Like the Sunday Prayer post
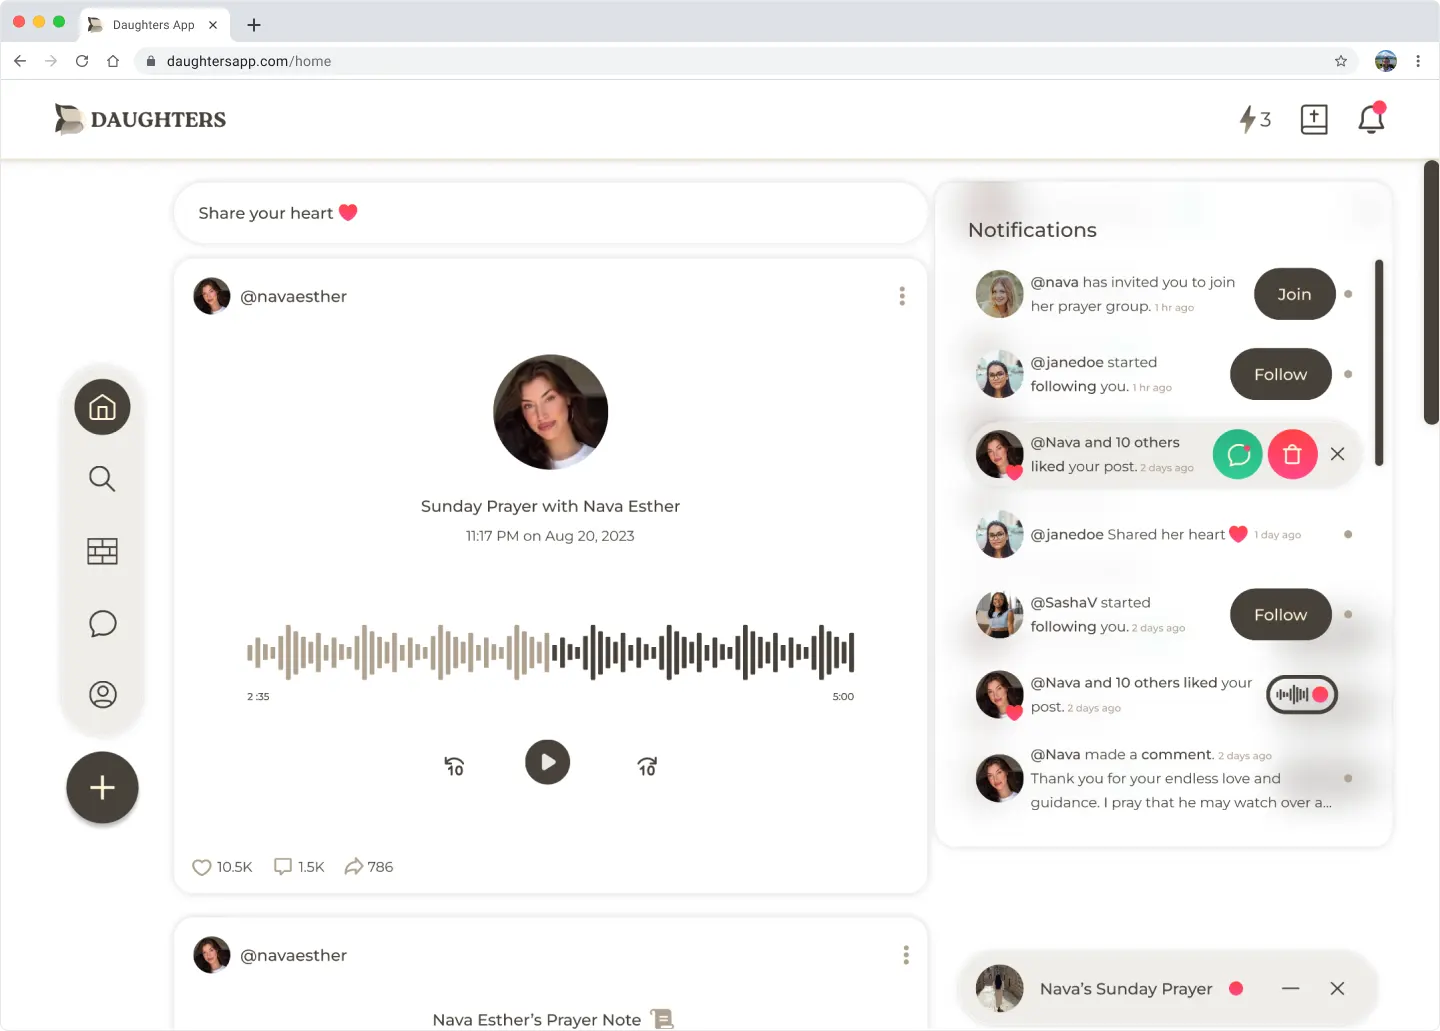The width and height of the screenshot is (1440, 1031). point(202,867)
